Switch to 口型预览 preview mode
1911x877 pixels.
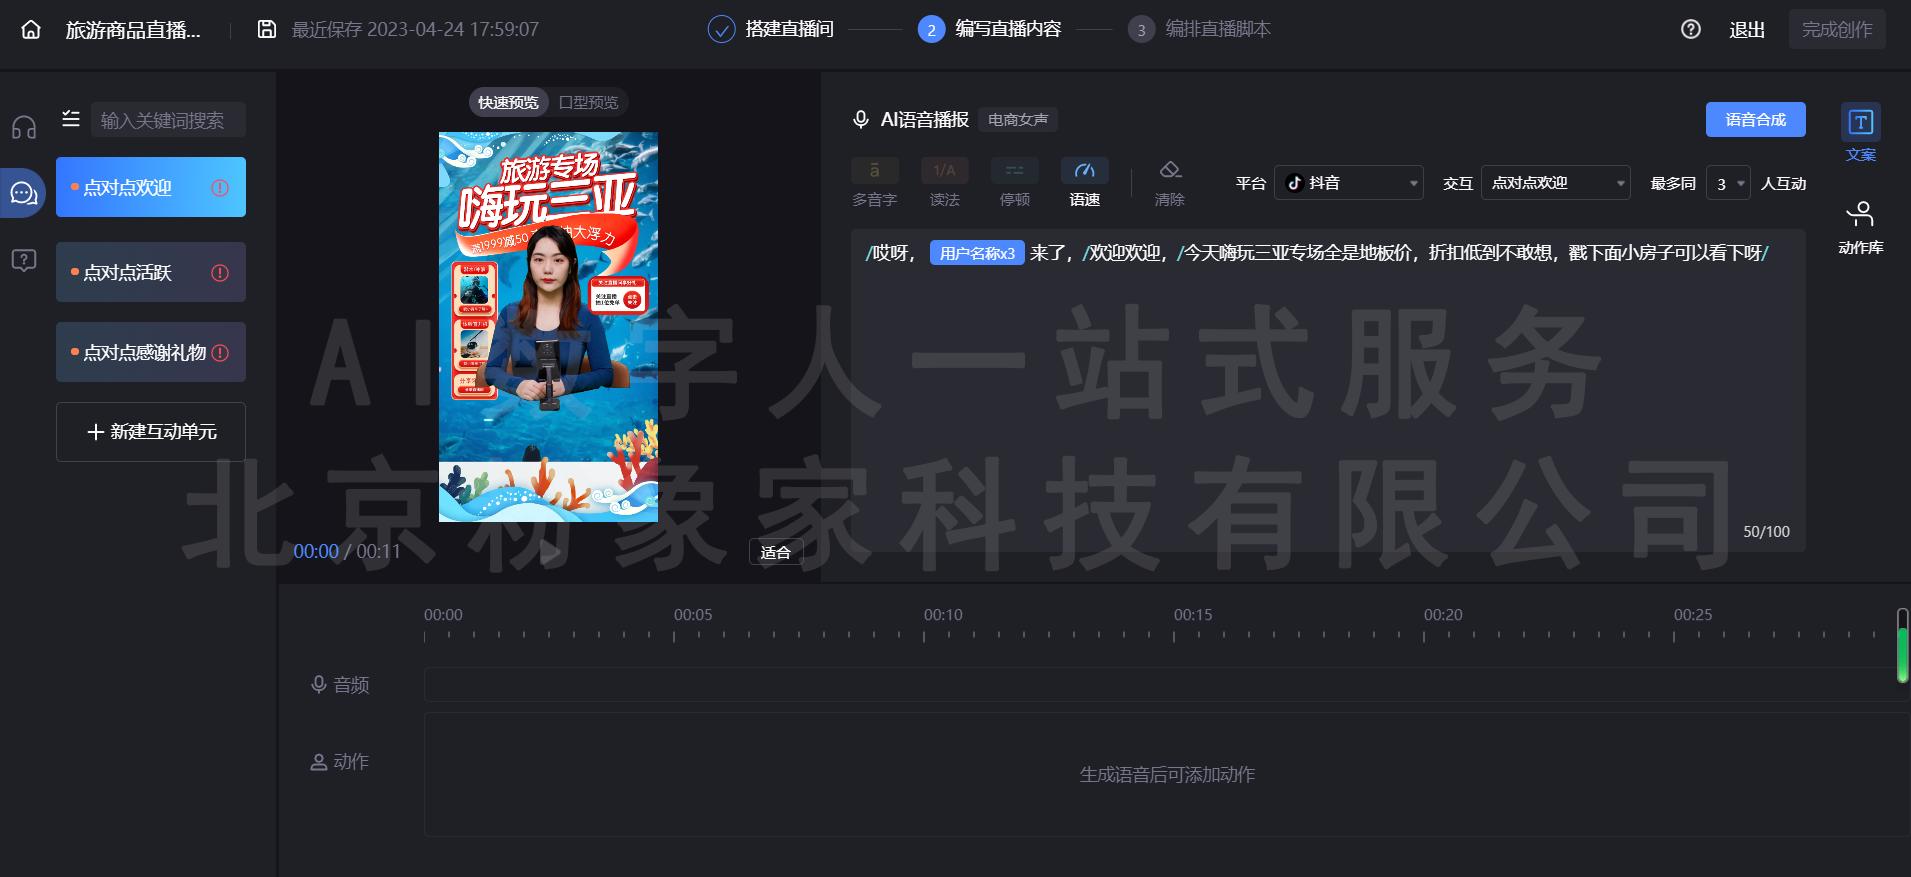coord(588,102)
